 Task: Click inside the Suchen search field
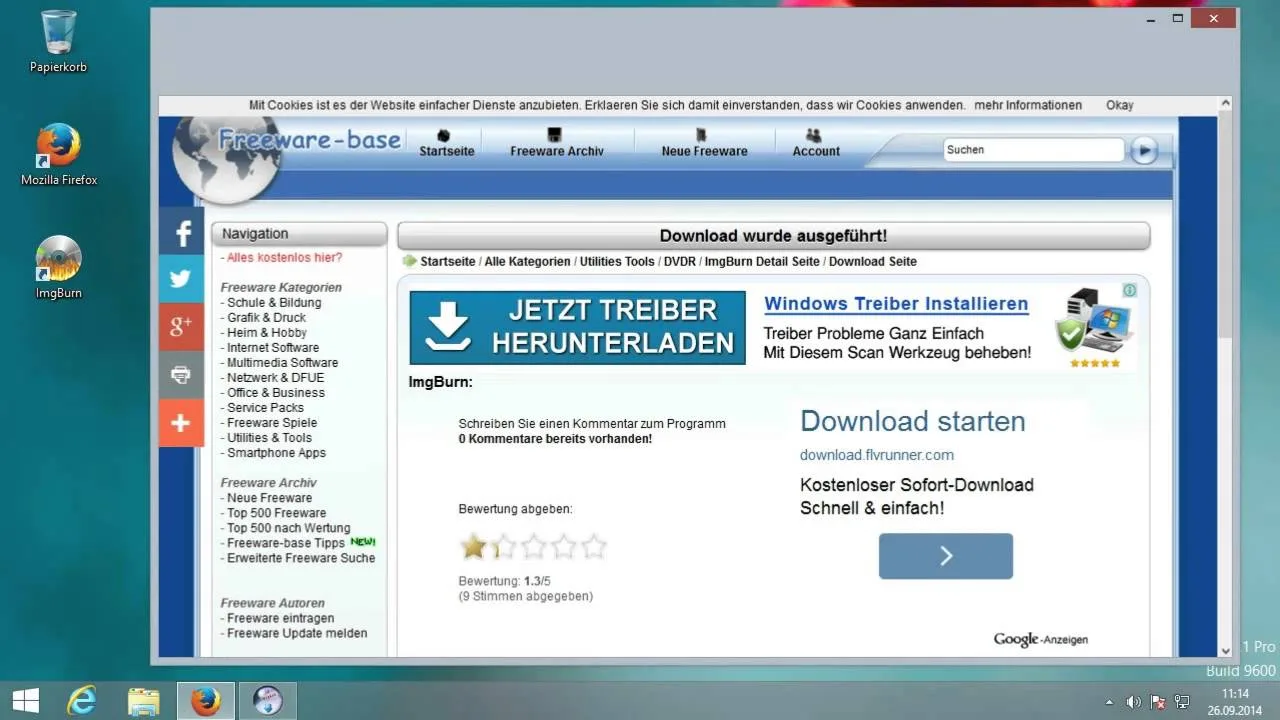pos(1034,150)
